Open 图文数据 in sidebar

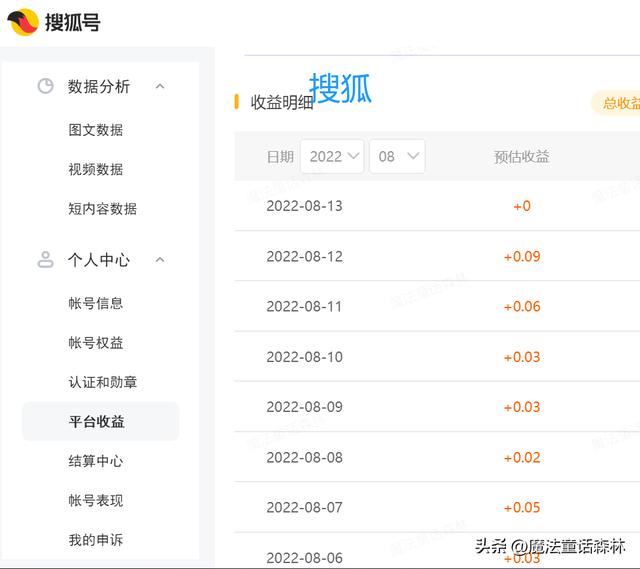pyautogui.click(x=96, y=130)
